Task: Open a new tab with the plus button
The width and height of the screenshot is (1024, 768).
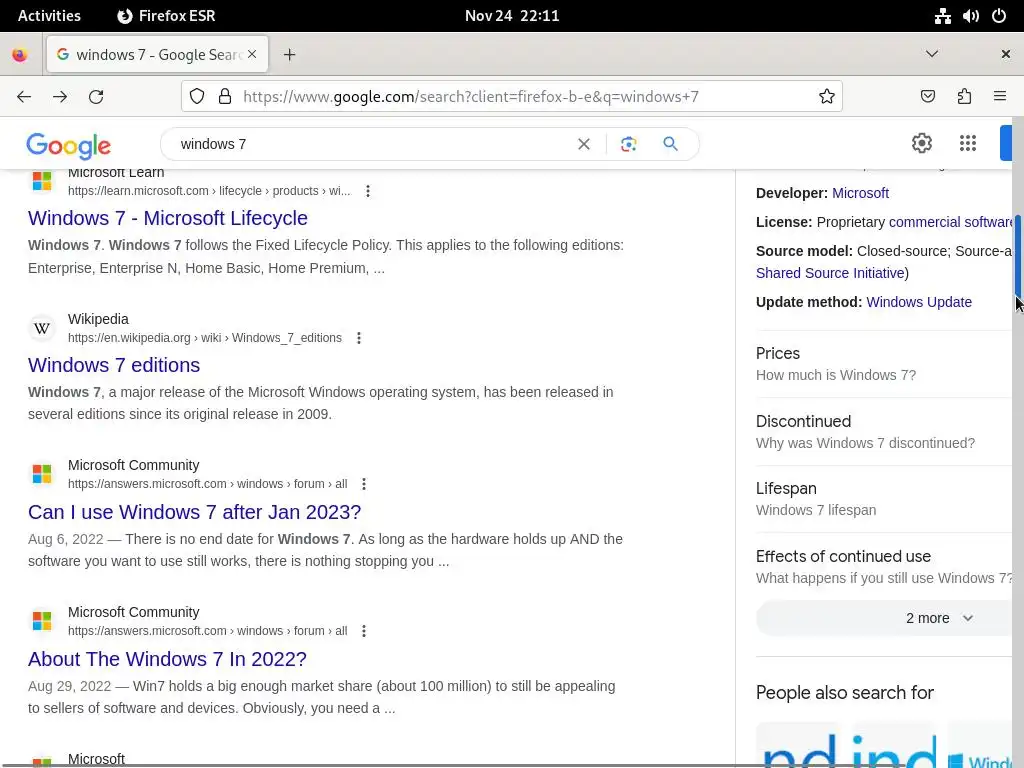Action: click(289, 55)
